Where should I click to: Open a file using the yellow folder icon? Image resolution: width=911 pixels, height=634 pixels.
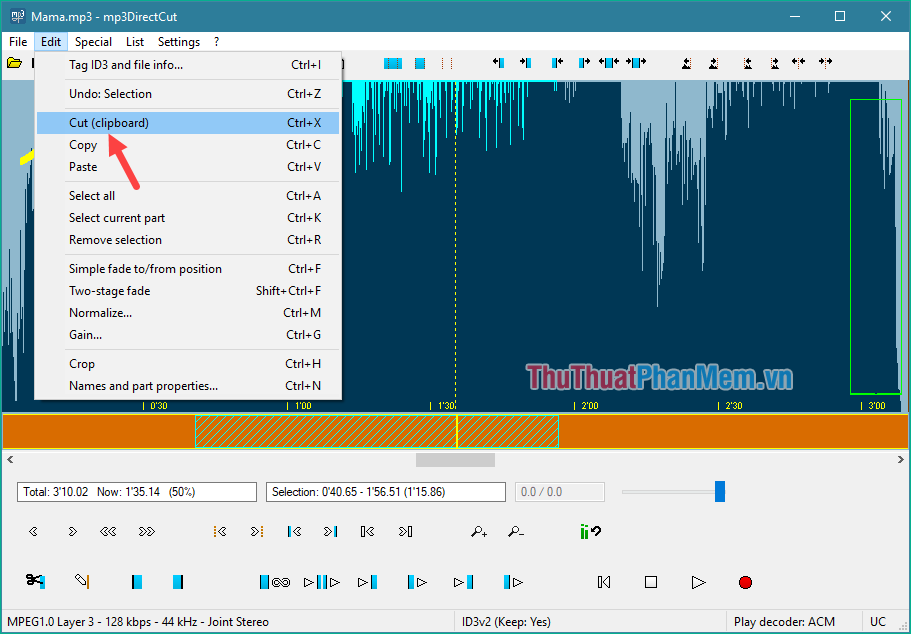(13, 62)
